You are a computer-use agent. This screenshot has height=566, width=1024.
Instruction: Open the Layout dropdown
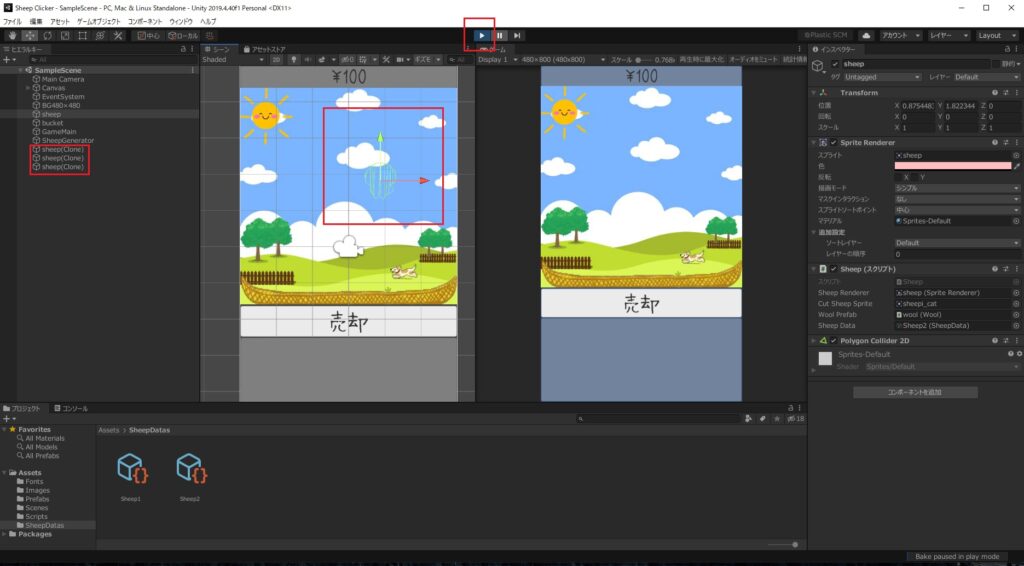(996, 36)
